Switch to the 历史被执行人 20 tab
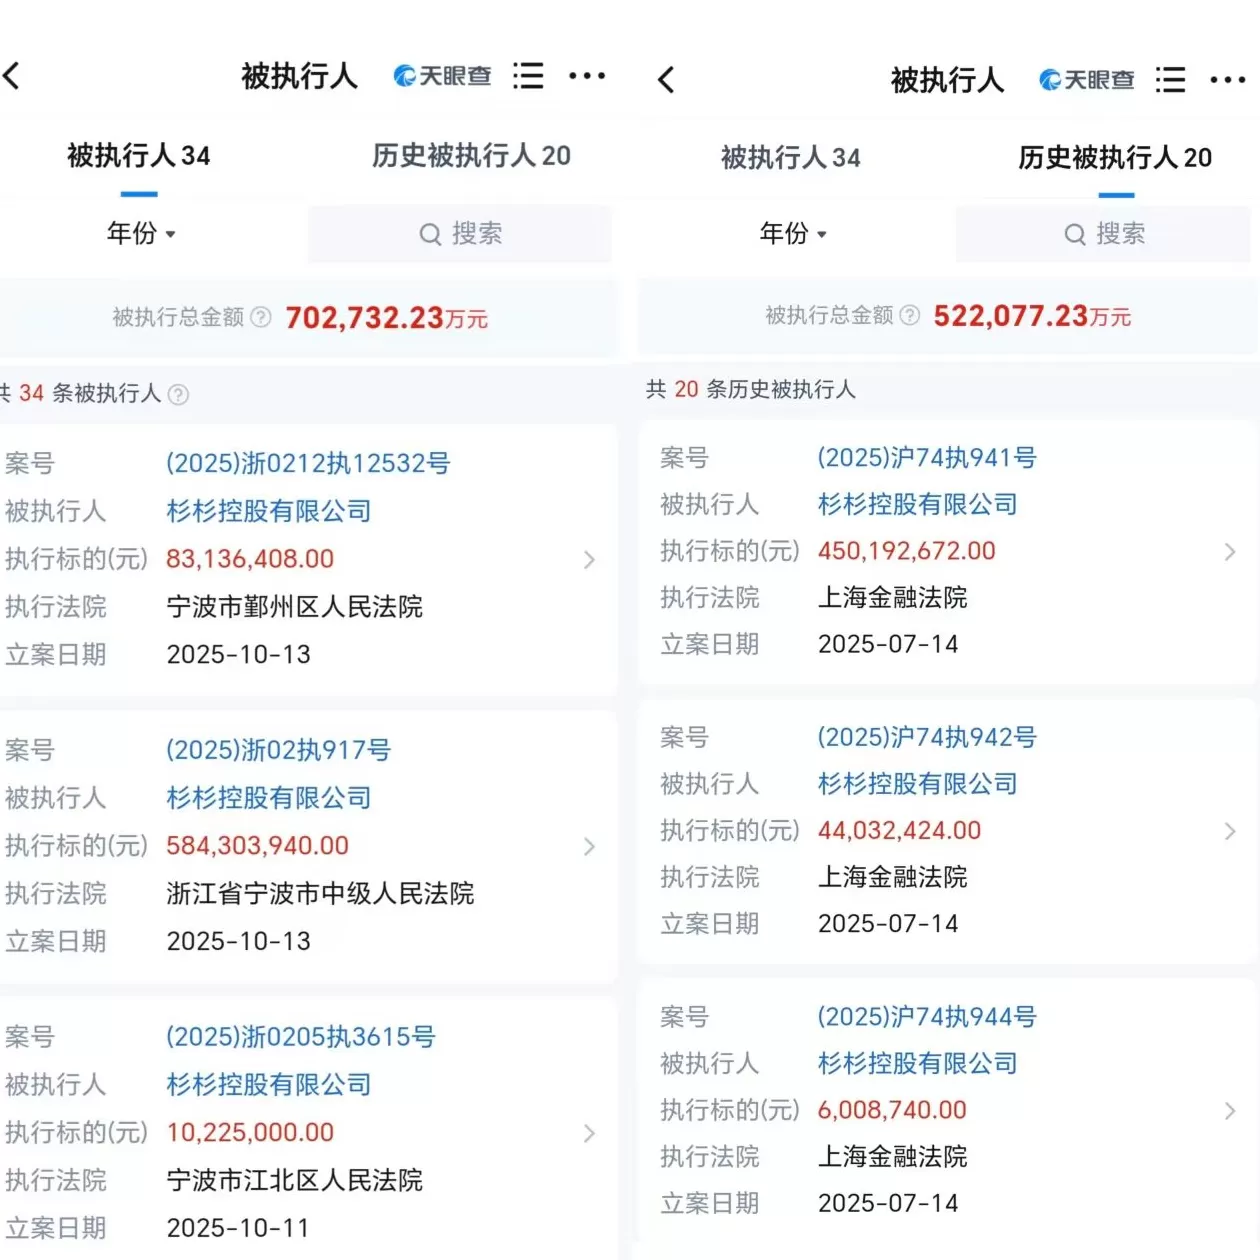This screenshot has height=1260, width=1260. point(470,156)
